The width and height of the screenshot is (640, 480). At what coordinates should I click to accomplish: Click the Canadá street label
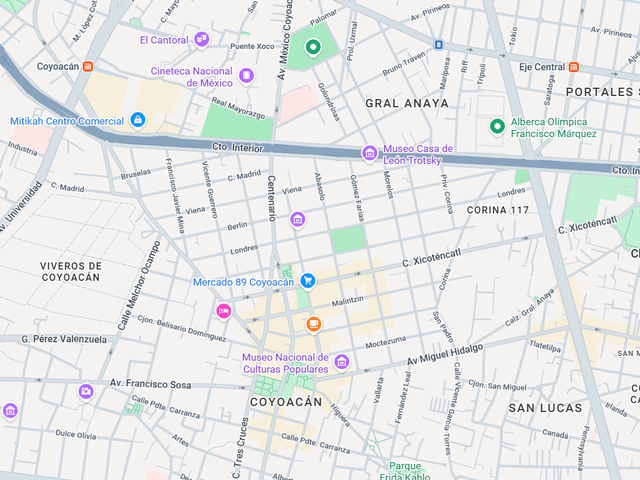click(x=556, y=433)
